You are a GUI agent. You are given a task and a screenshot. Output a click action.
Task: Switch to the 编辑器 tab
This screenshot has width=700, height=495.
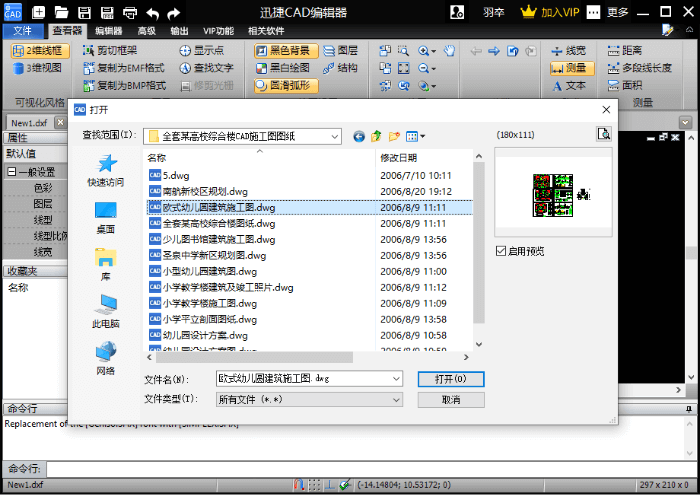(108, 31)
